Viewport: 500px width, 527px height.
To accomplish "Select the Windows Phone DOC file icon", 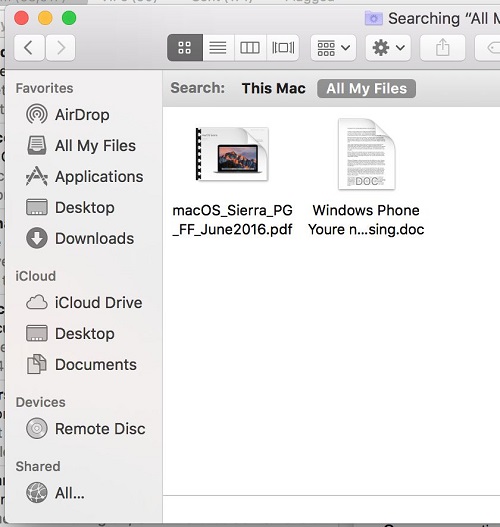I will tap(366, 154).
